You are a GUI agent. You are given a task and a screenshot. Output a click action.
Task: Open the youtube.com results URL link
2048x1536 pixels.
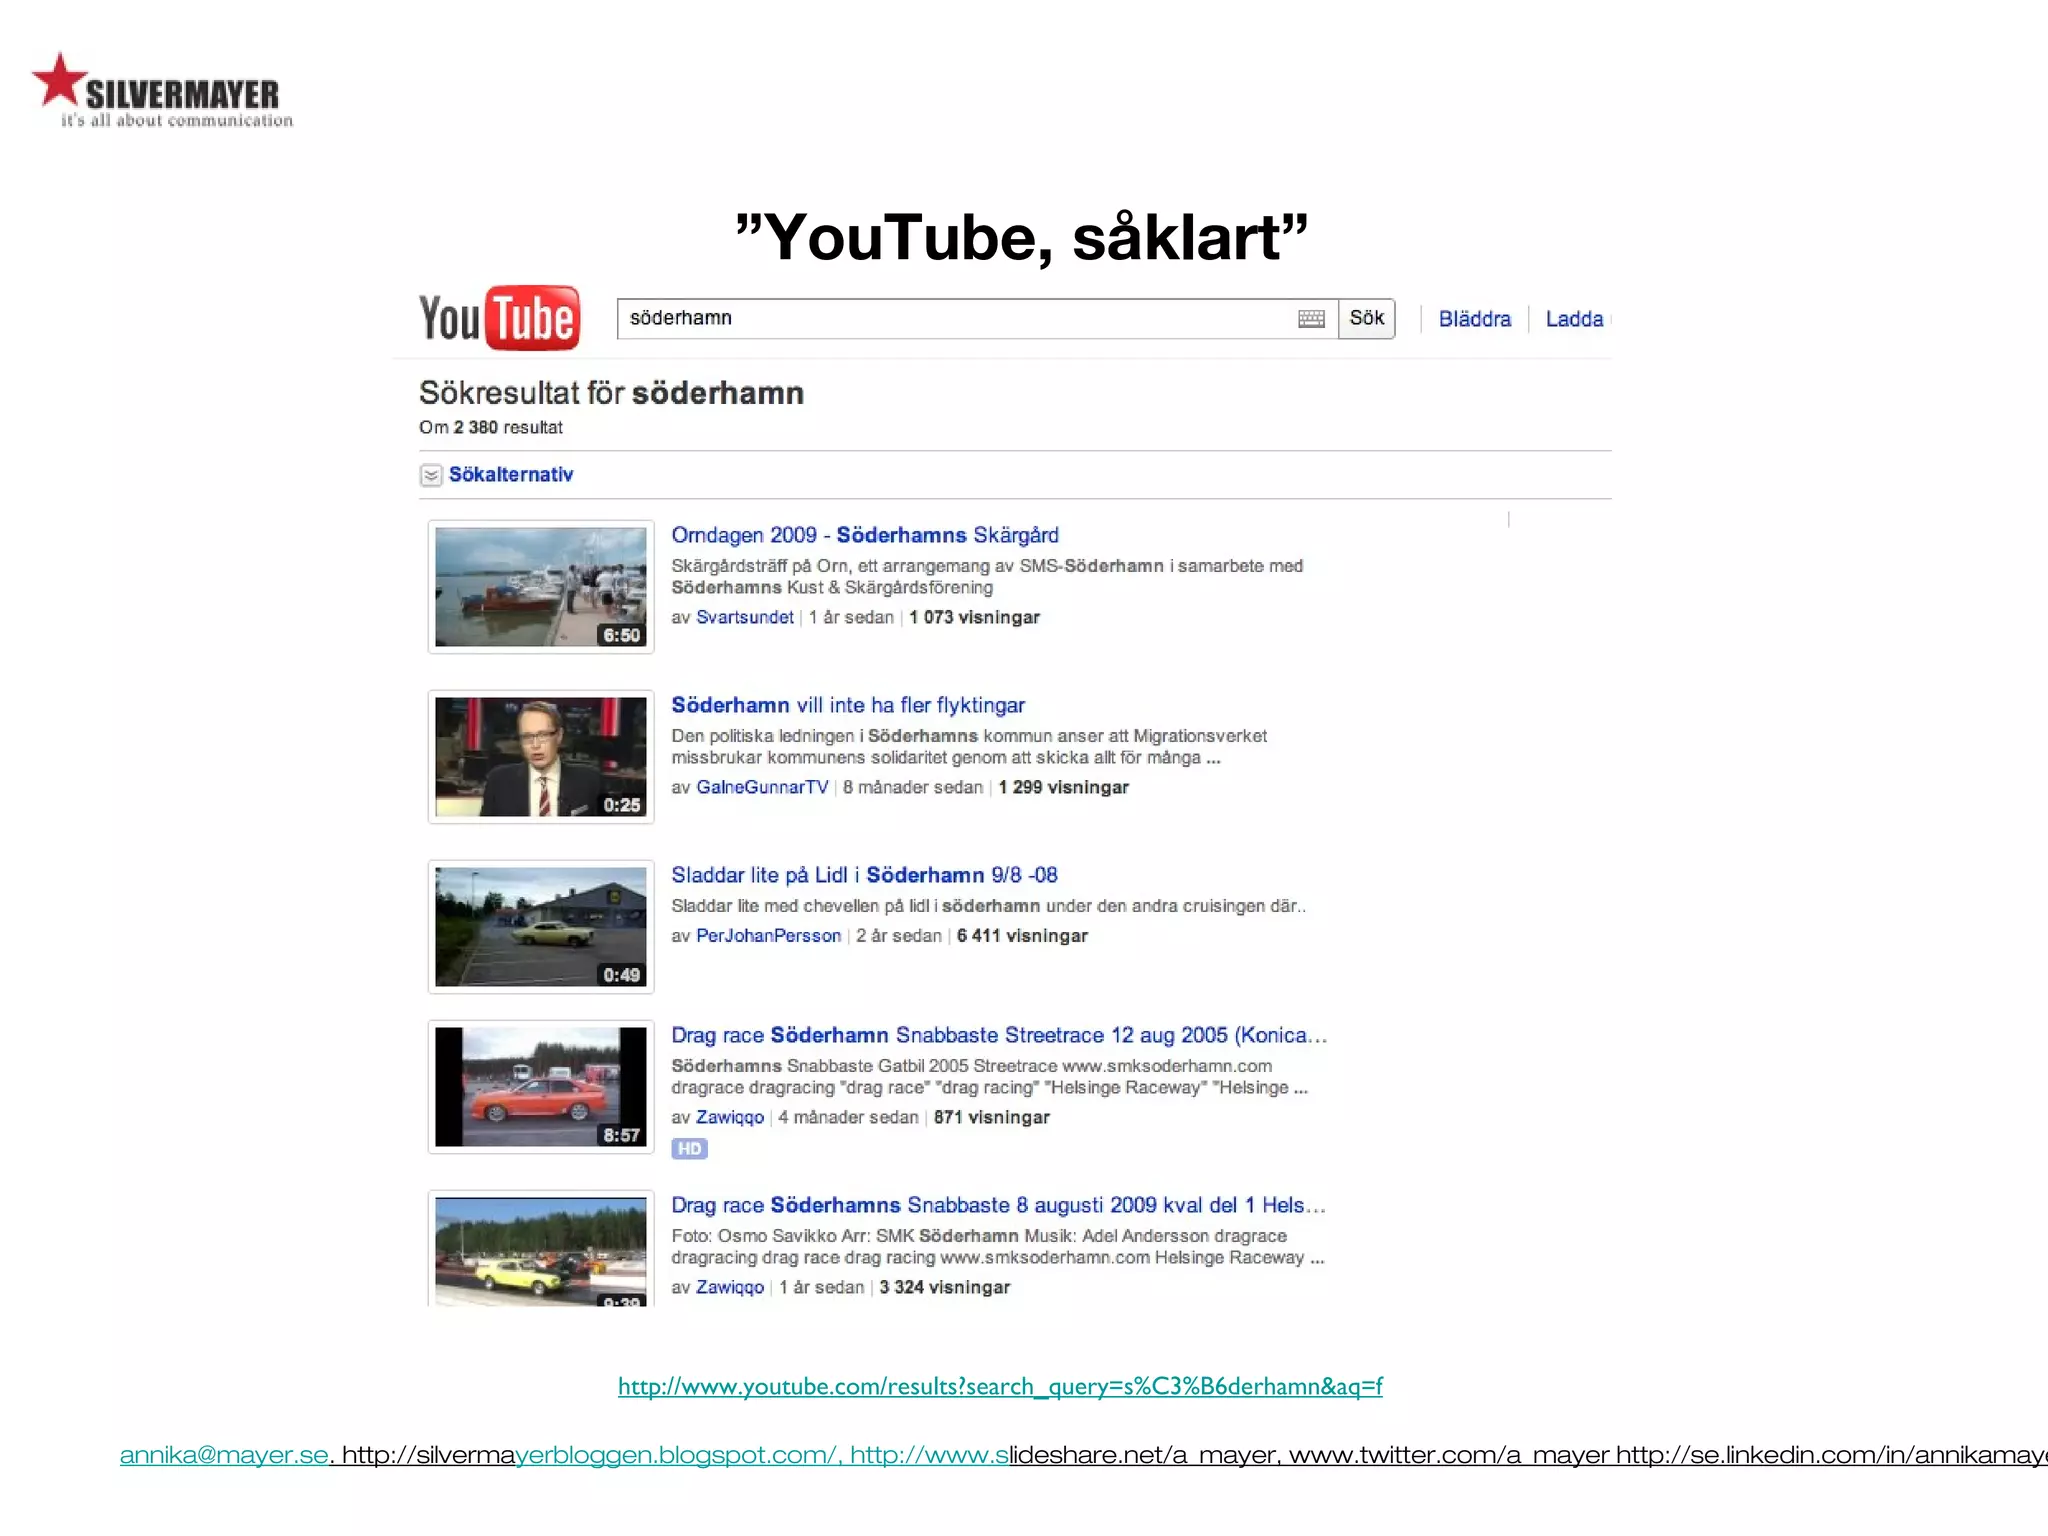[x=1000, y=1386]
